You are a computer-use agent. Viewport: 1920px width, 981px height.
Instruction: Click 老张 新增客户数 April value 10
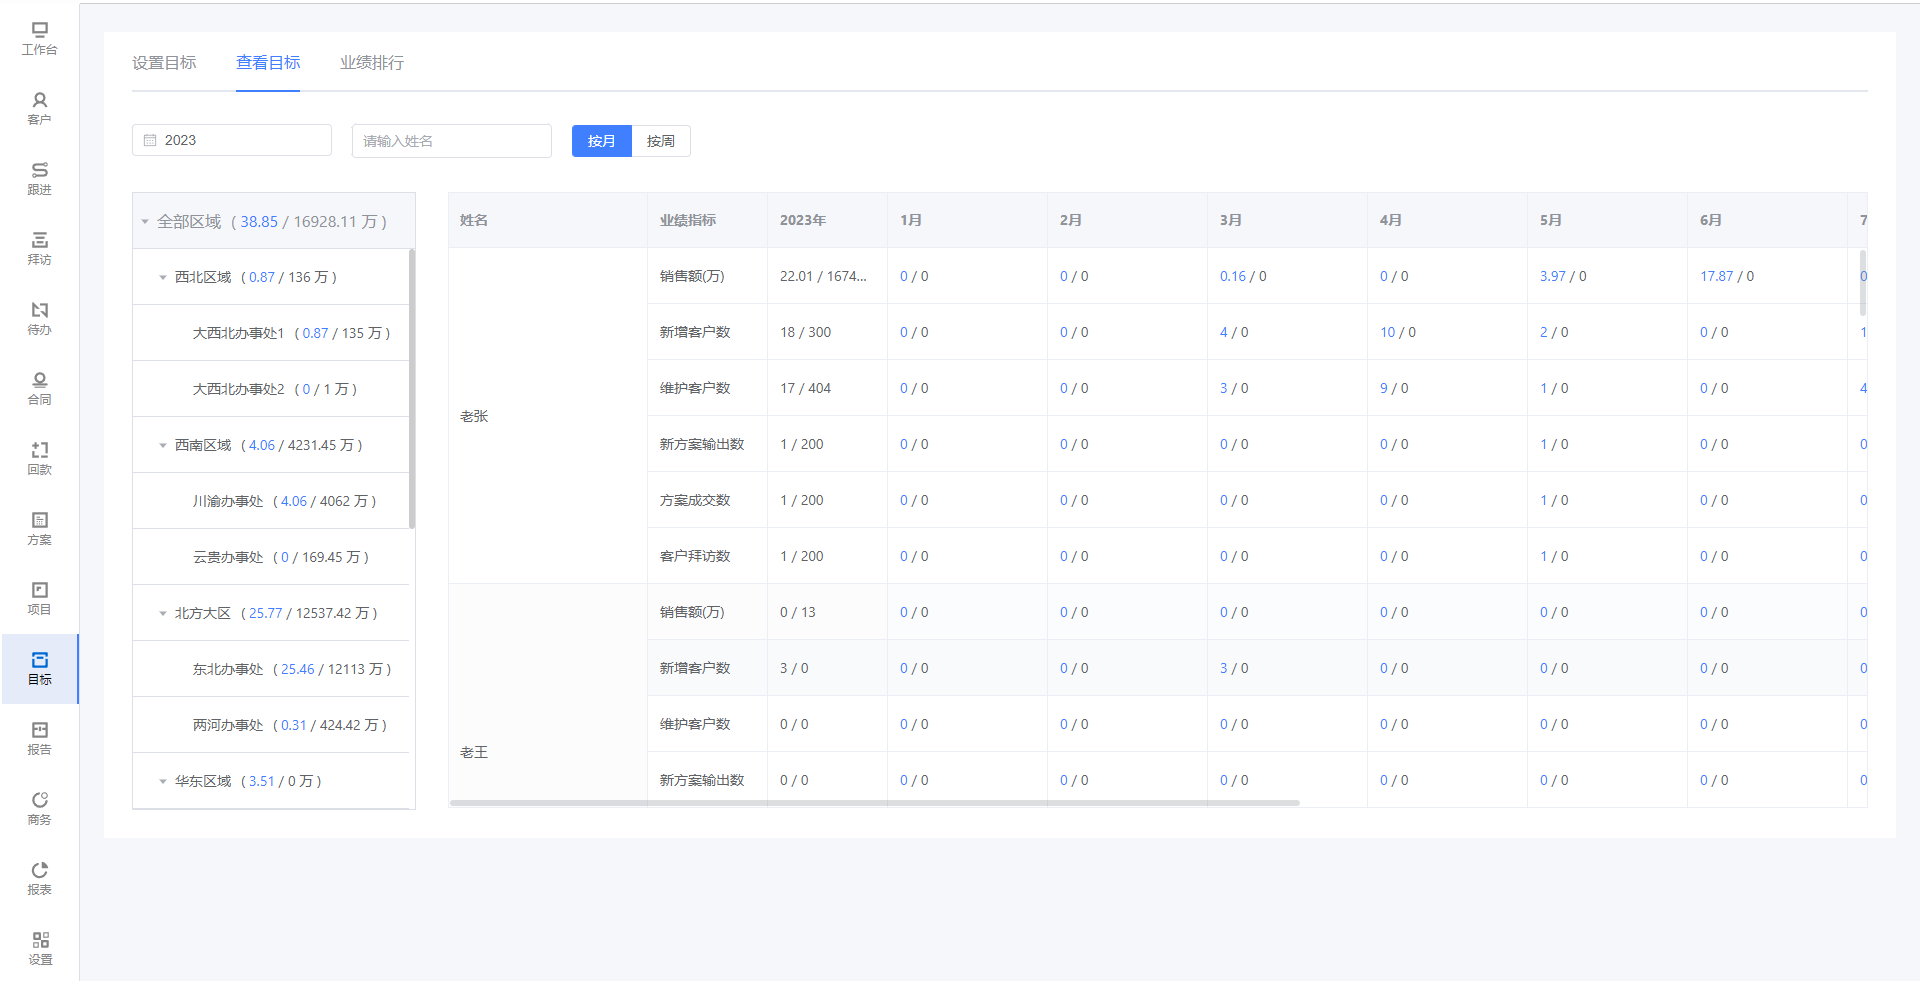(1388, 332)
